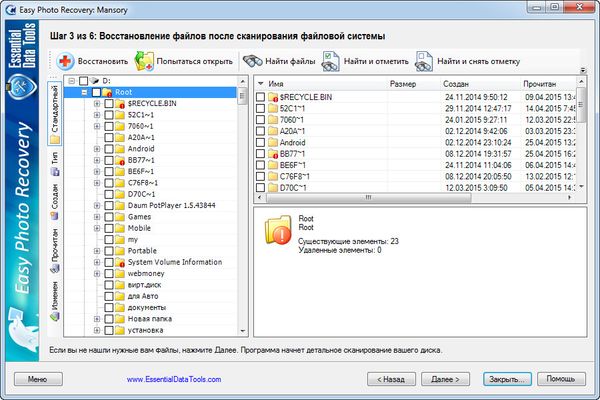Collapse the Root tree node

click(x=85, y=92)
